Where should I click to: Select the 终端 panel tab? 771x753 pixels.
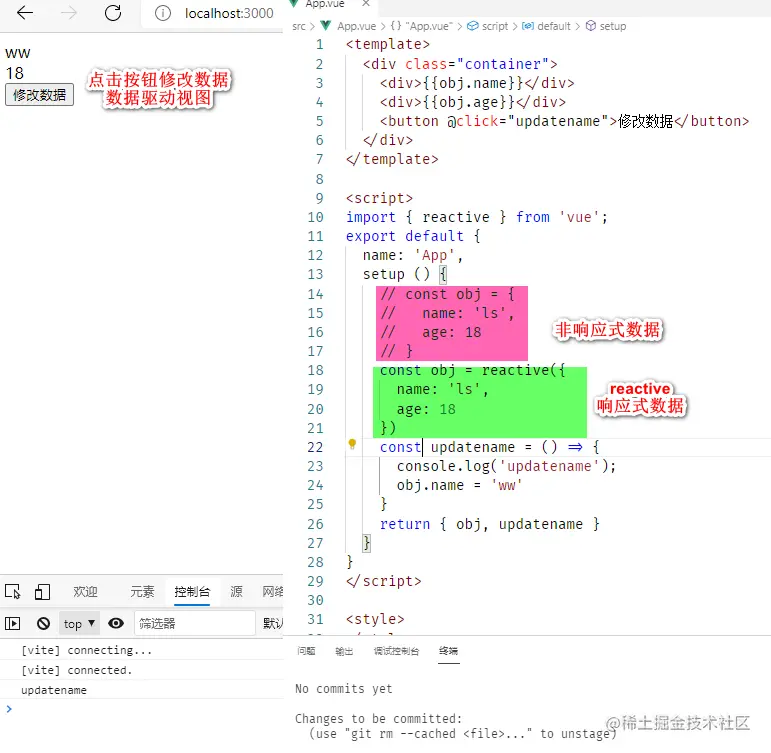(448, 651)
